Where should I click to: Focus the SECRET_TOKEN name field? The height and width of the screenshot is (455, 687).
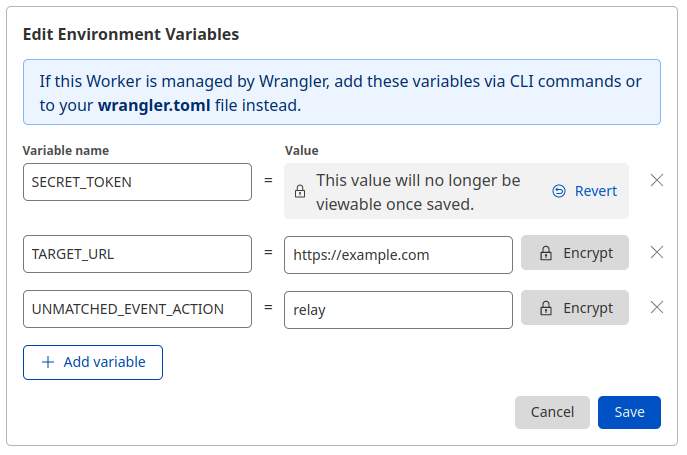coord(137,182)
